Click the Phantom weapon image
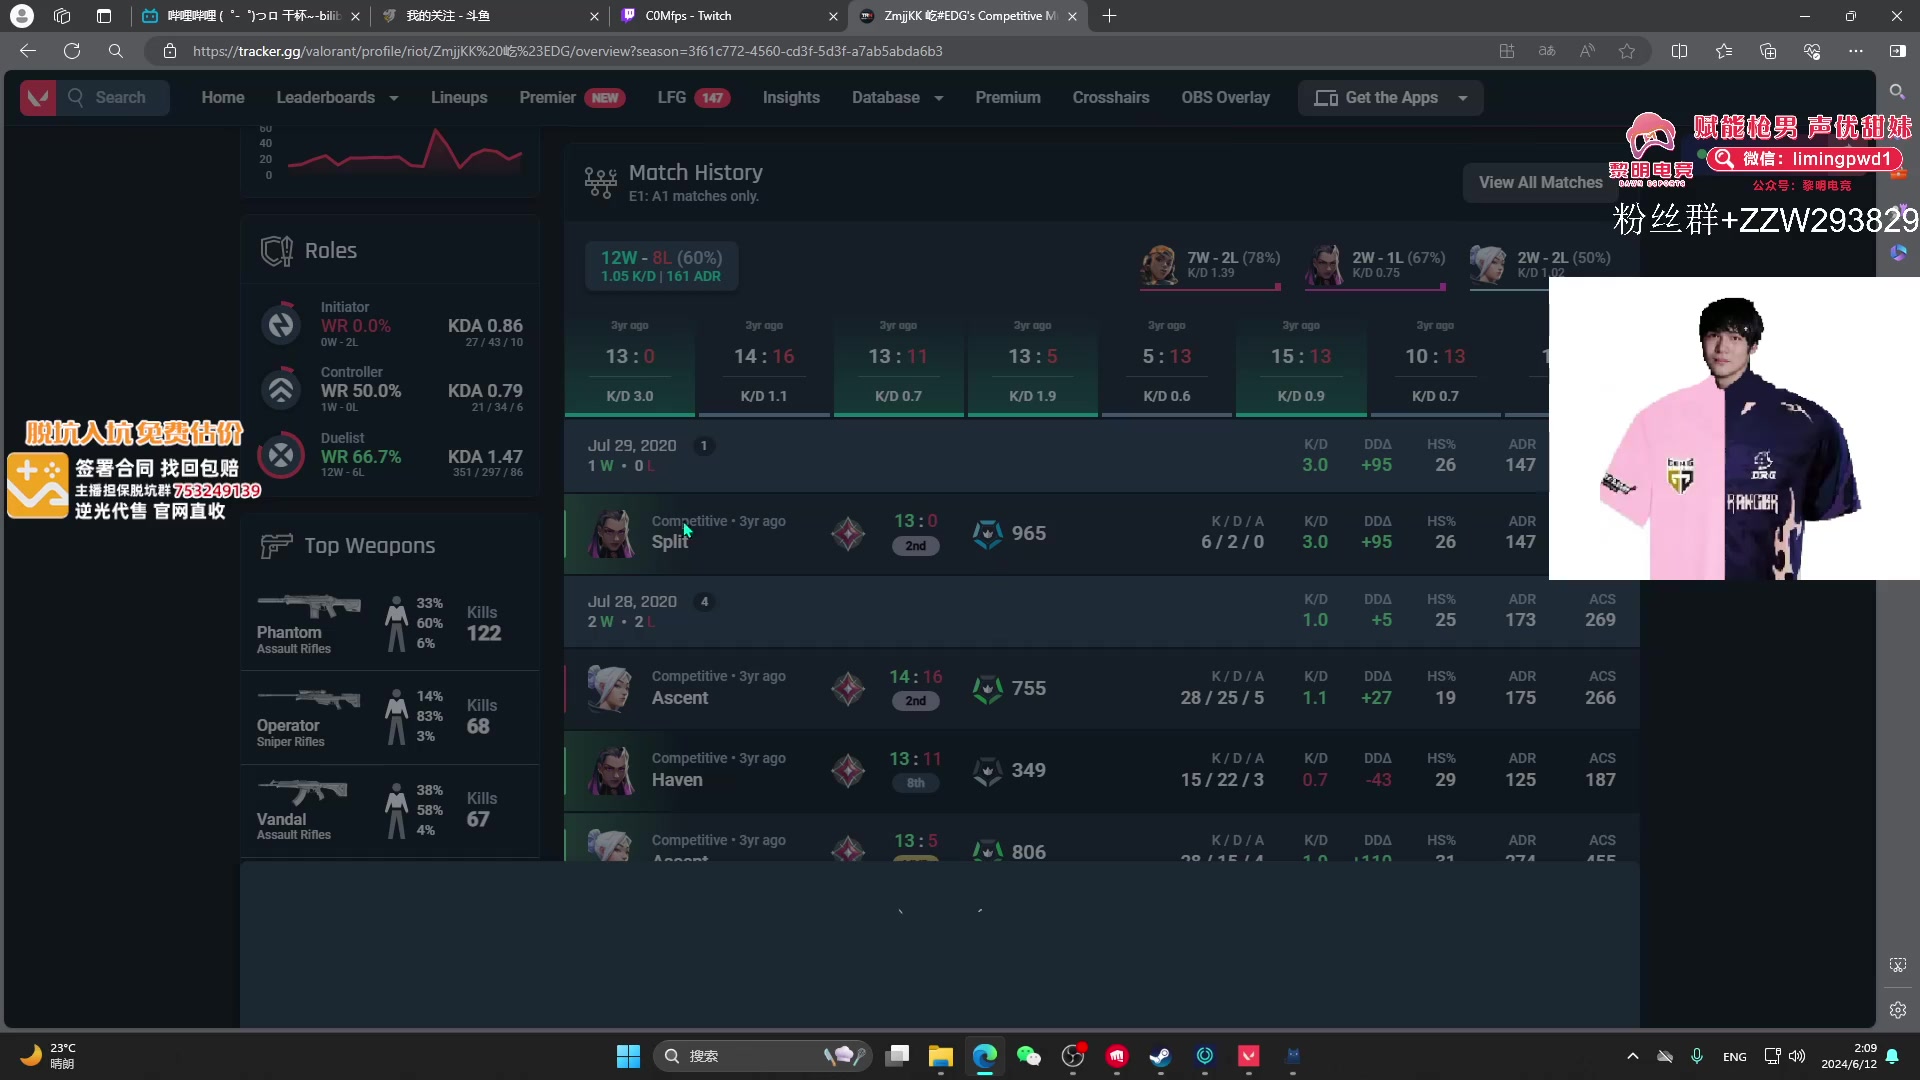This screenshot has width=1920, height=1080. click(x=309, y=605)
